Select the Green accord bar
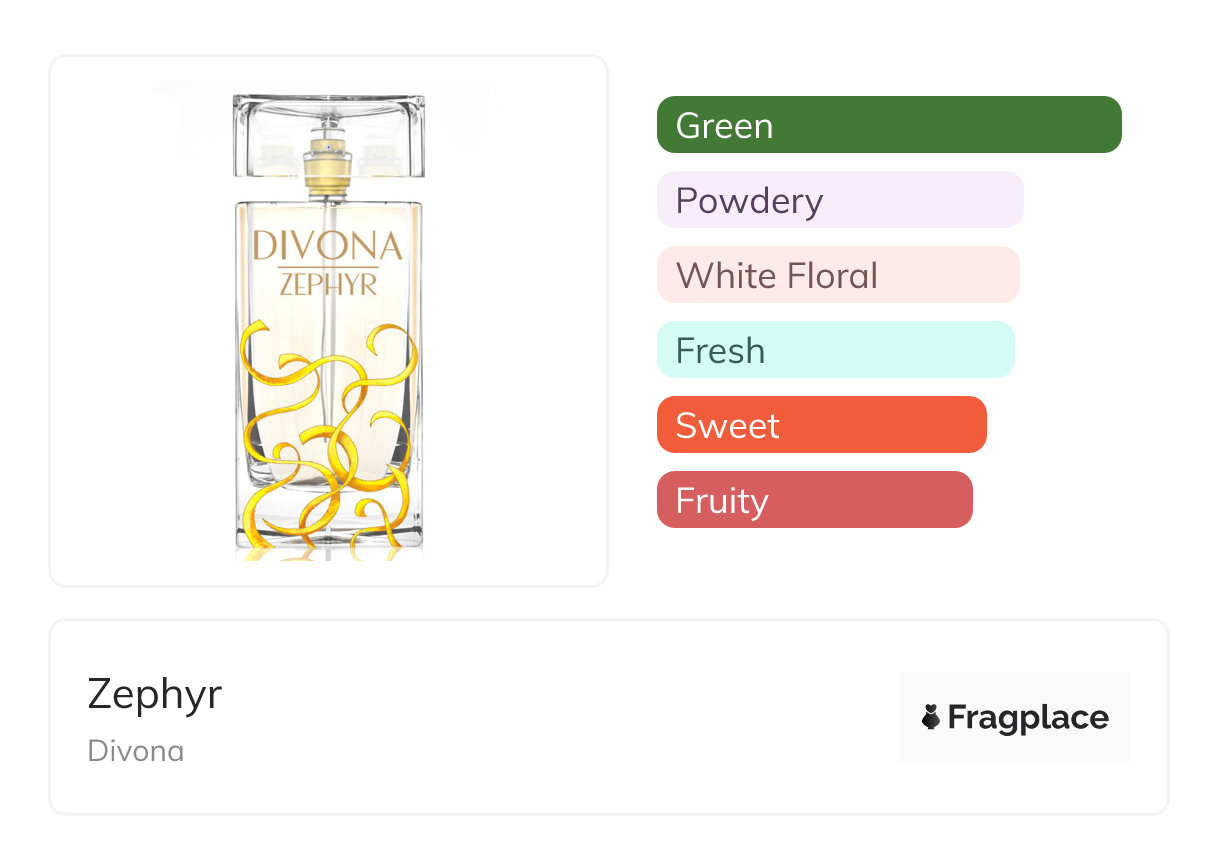 (889, 125)
